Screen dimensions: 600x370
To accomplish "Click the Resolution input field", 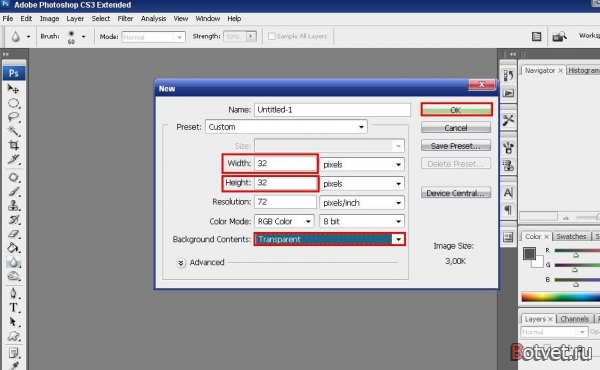I will tap(285, 202).
